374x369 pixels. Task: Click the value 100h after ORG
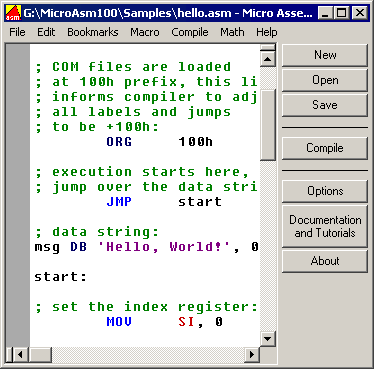pos(196,142)
